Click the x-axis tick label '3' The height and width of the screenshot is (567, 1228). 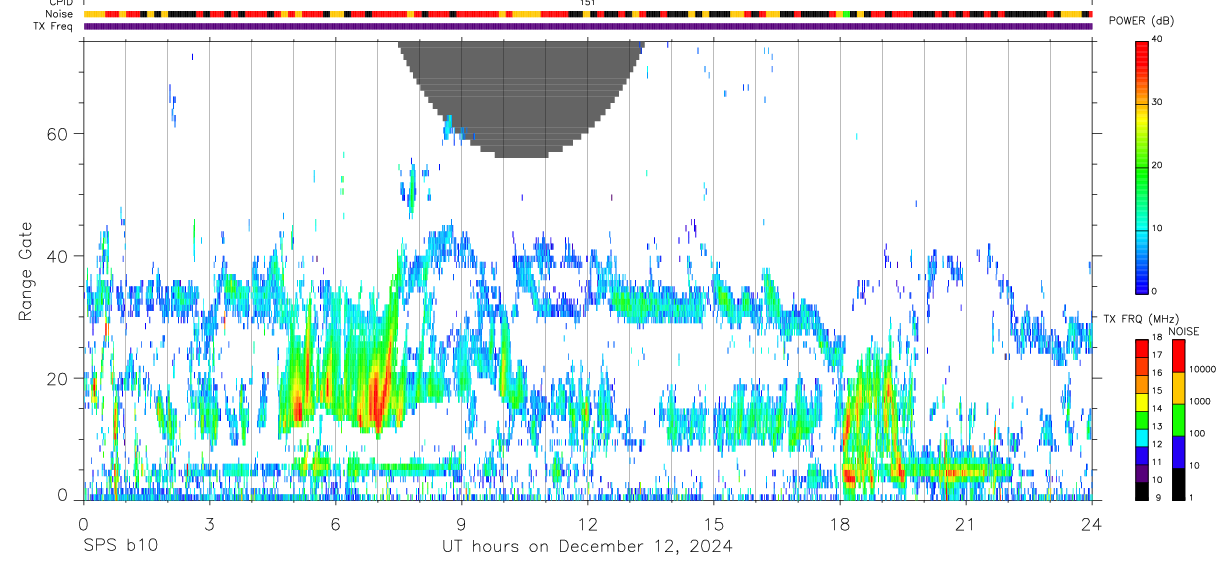pos(209,524)
